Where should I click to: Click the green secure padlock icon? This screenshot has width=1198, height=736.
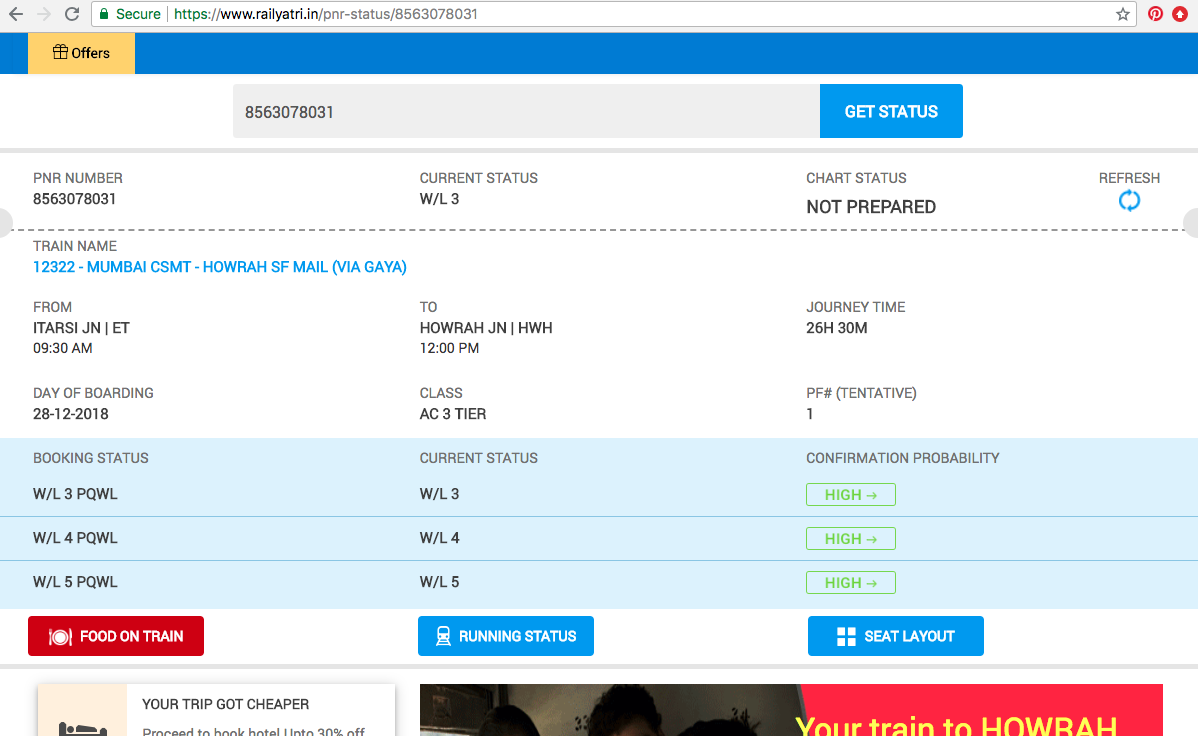pos(104,14)
